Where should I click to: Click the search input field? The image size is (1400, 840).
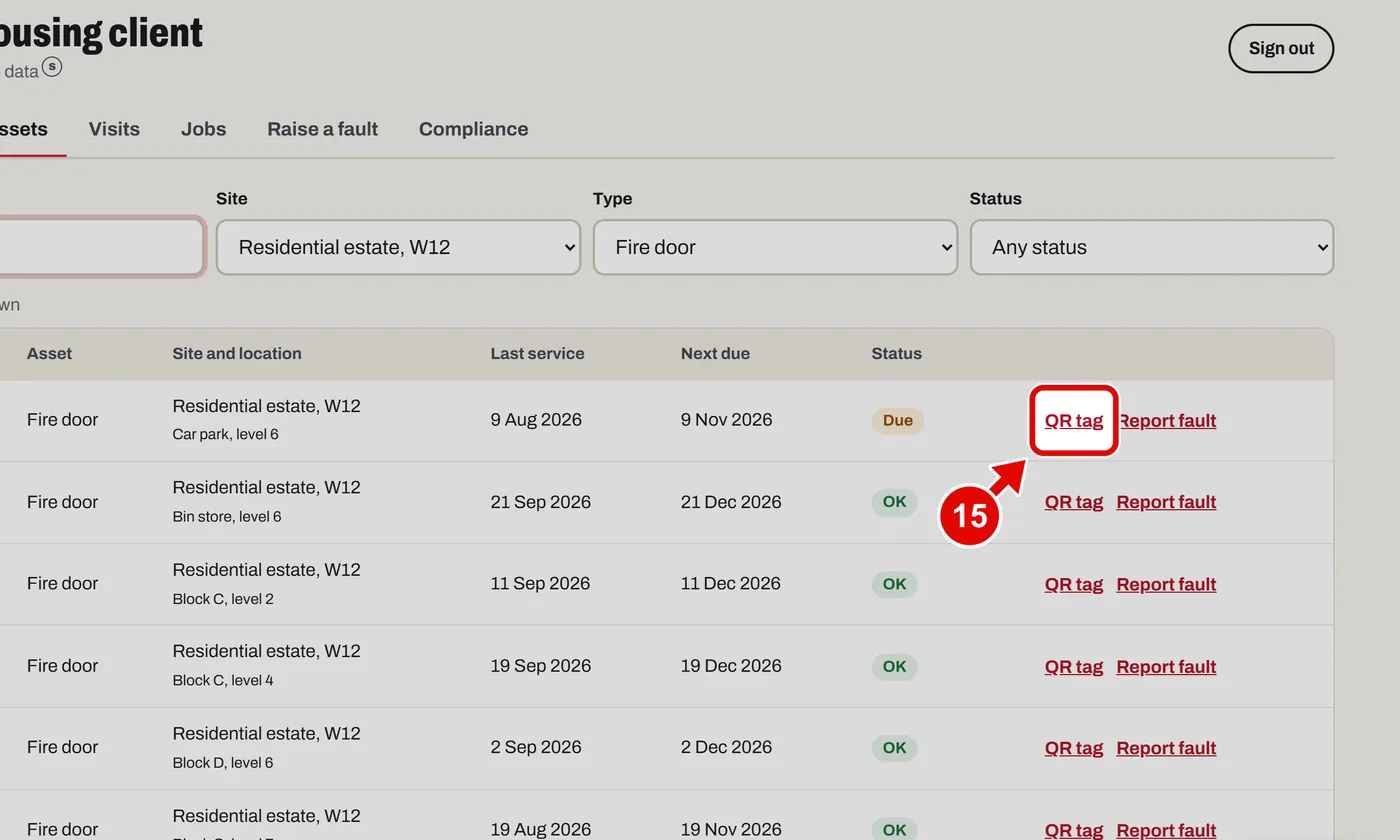coord(100,247)
